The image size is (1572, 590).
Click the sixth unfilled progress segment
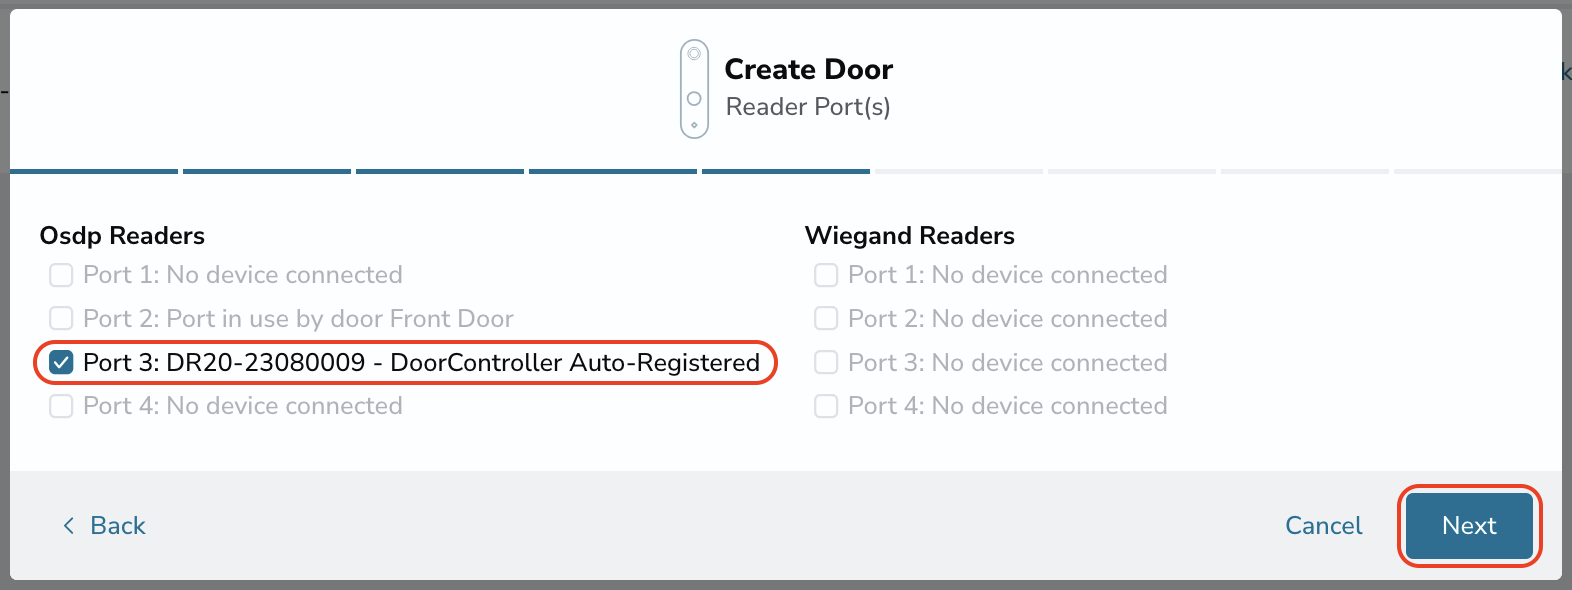pyautogui.click(x=959, y=171)
